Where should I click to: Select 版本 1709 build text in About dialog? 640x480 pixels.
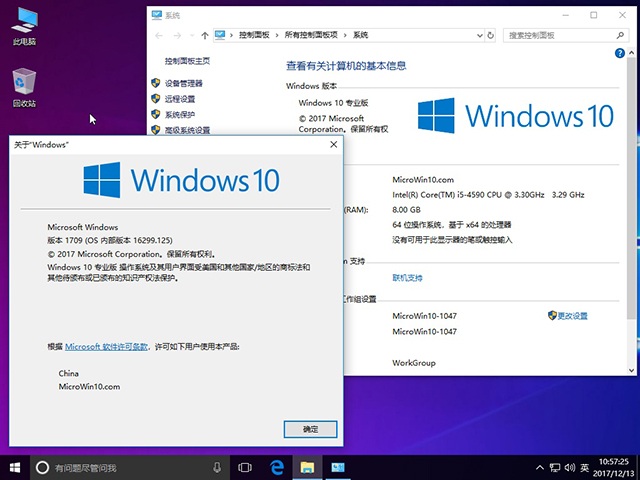pyautogui.click(x=110, y=240)
